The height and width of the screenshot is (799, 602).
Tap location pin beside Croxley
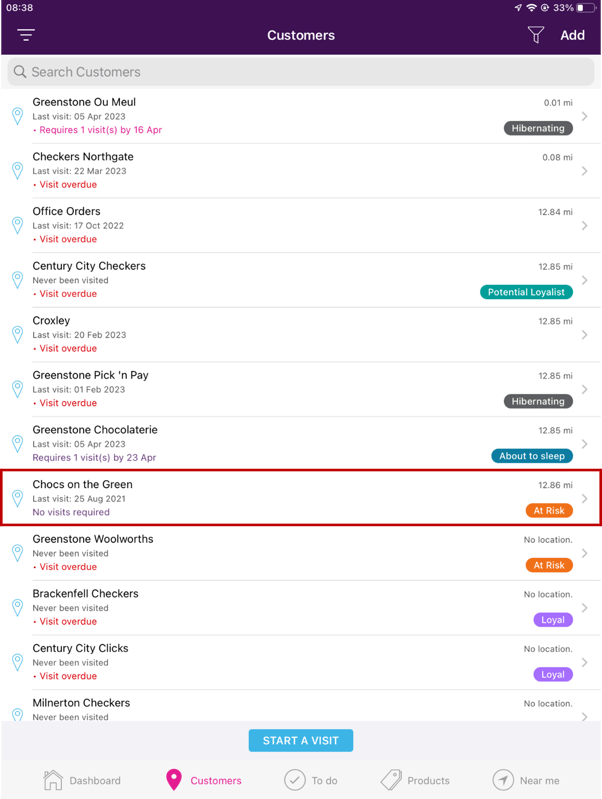17,334
